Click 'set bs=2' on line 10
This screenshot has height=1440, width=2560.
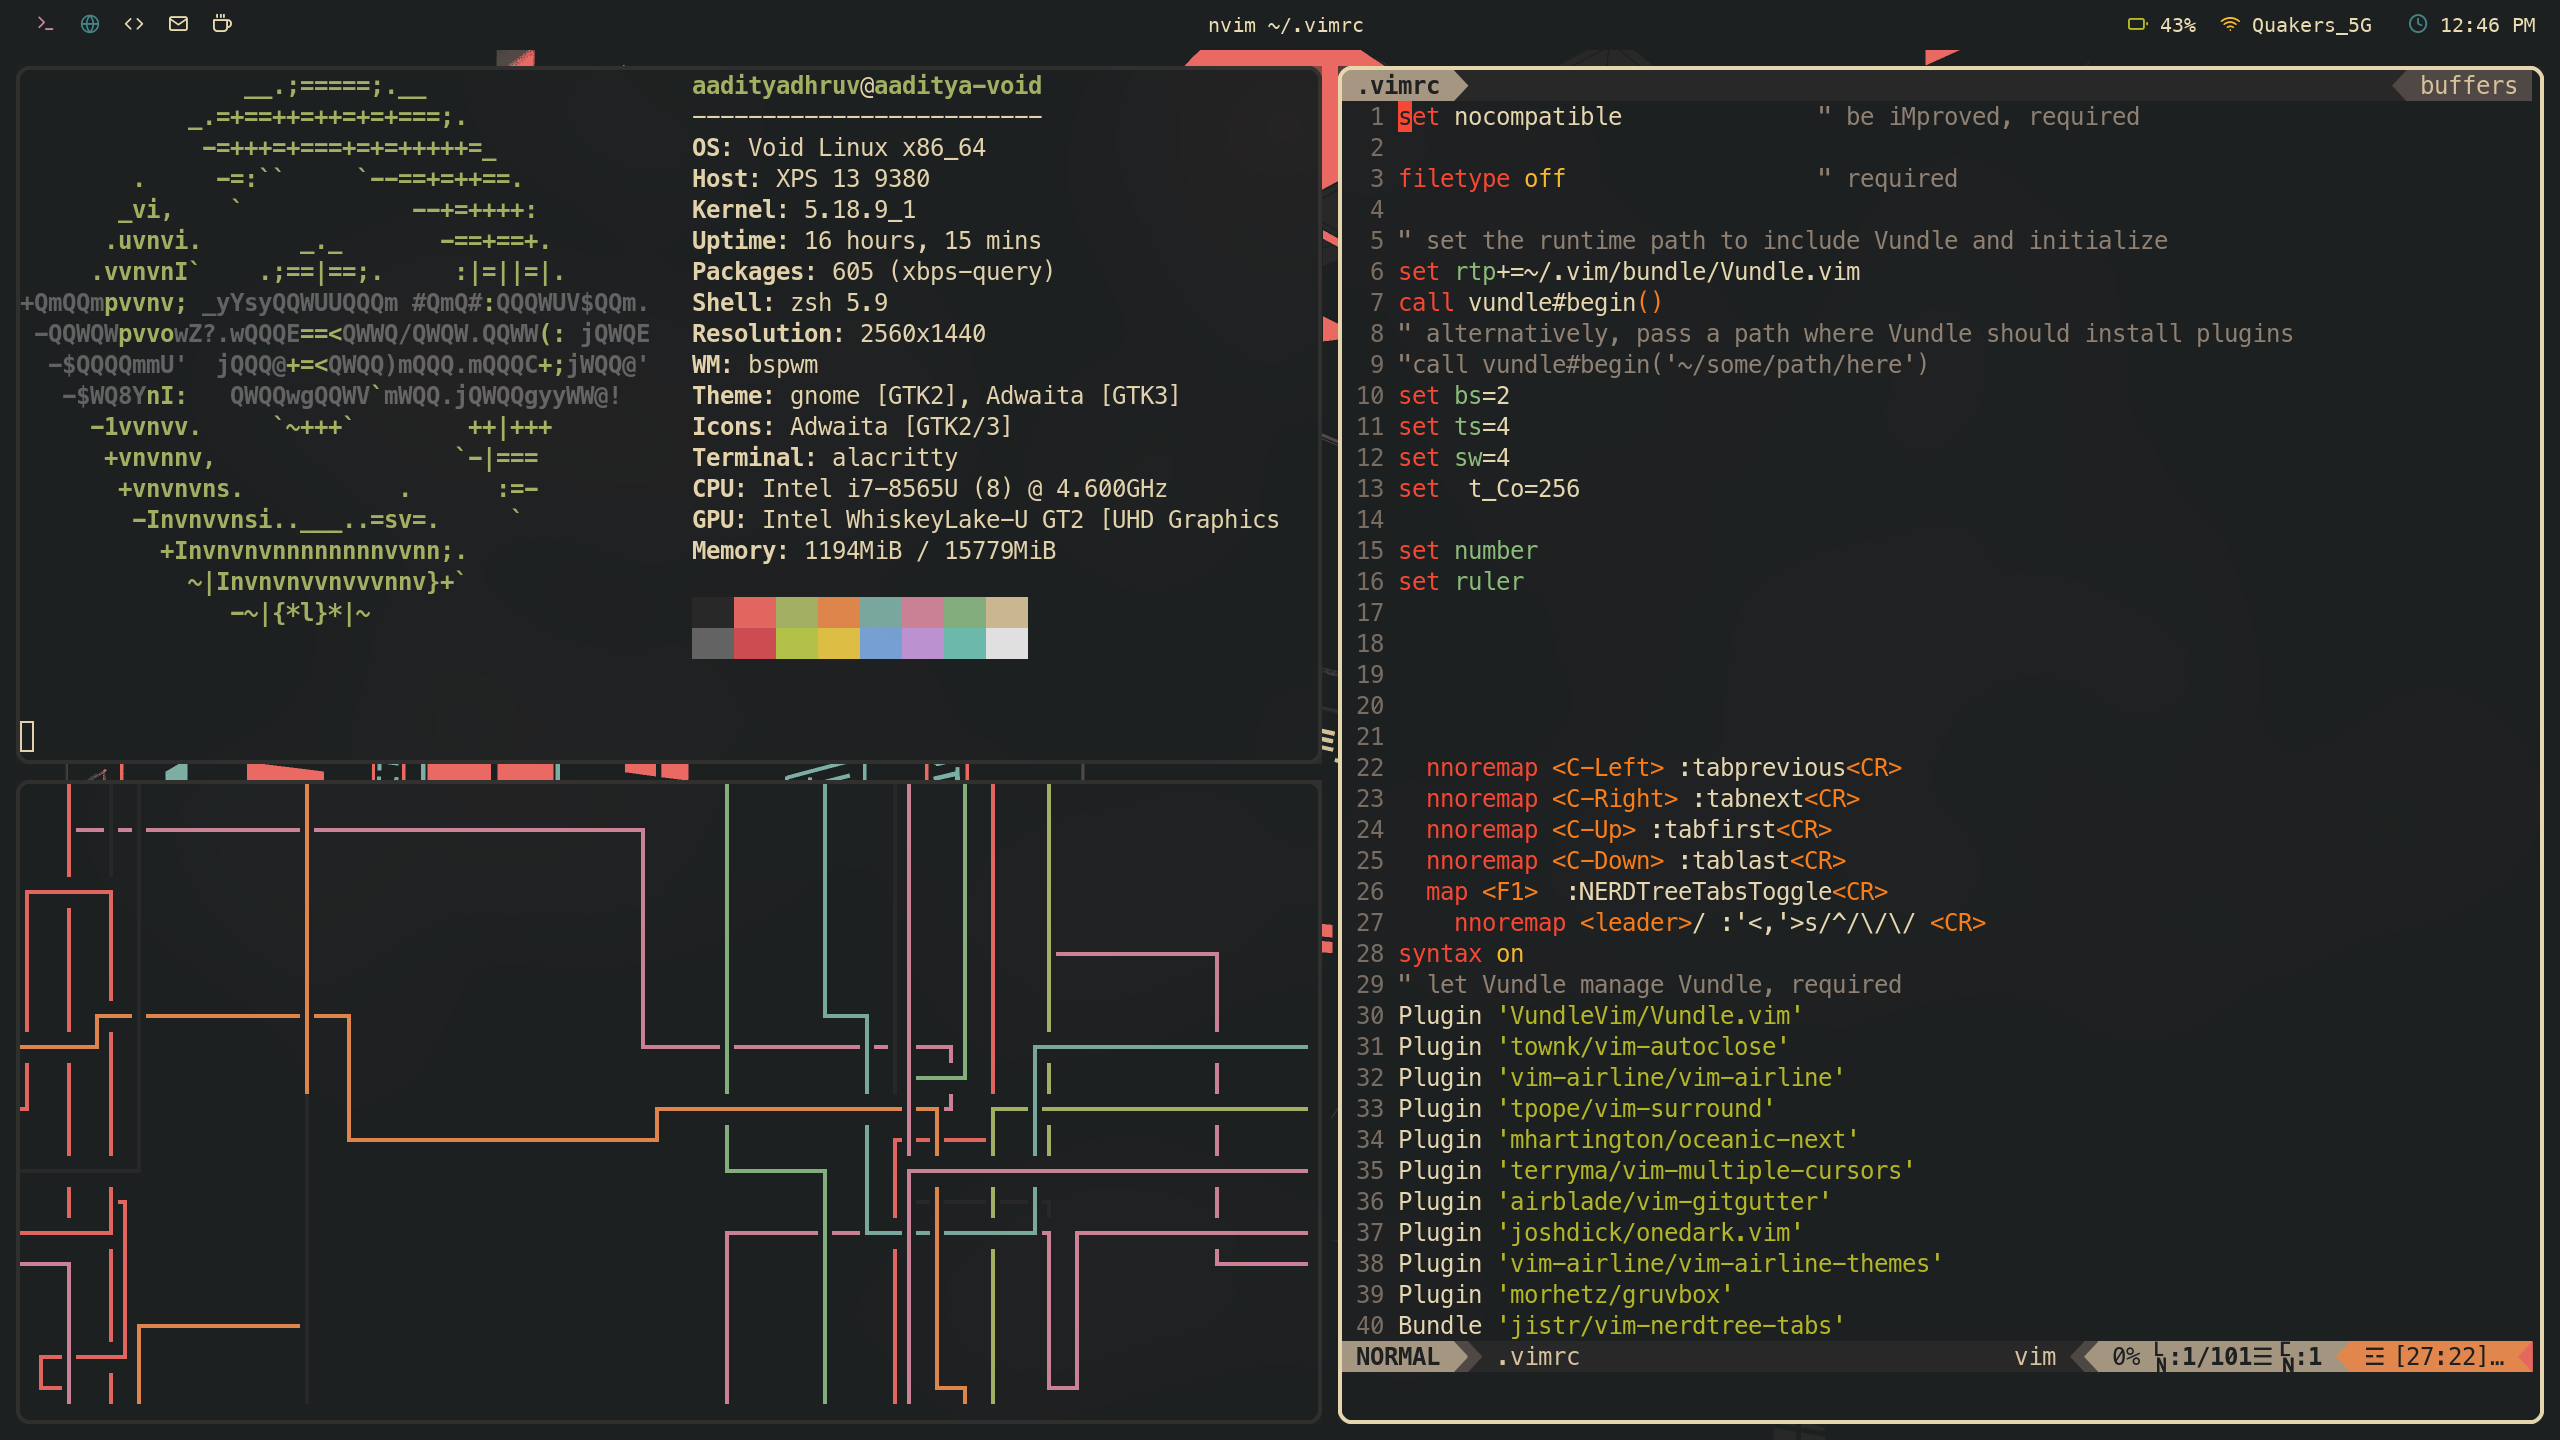point(1454,396)
